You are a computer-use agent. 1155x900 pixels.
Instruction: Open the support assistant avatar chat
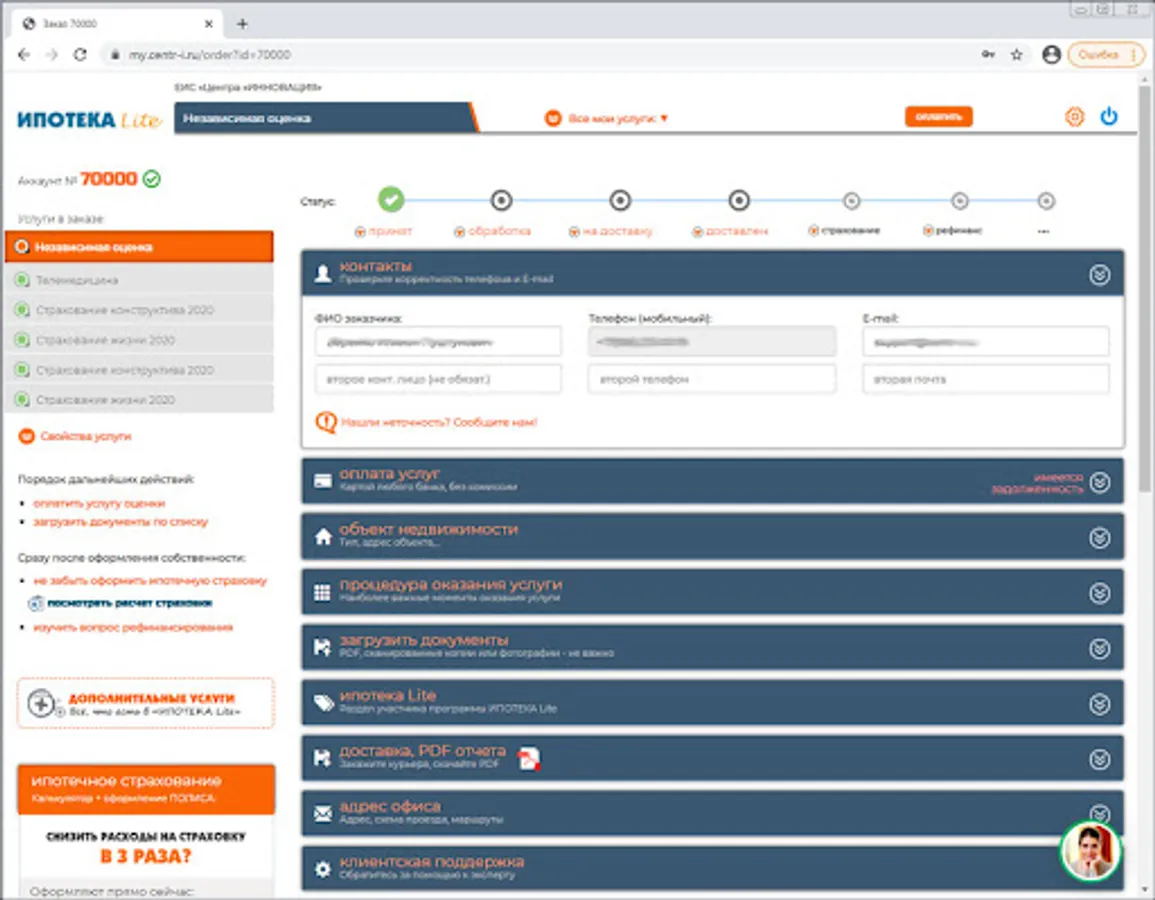tap(1090, 851)
